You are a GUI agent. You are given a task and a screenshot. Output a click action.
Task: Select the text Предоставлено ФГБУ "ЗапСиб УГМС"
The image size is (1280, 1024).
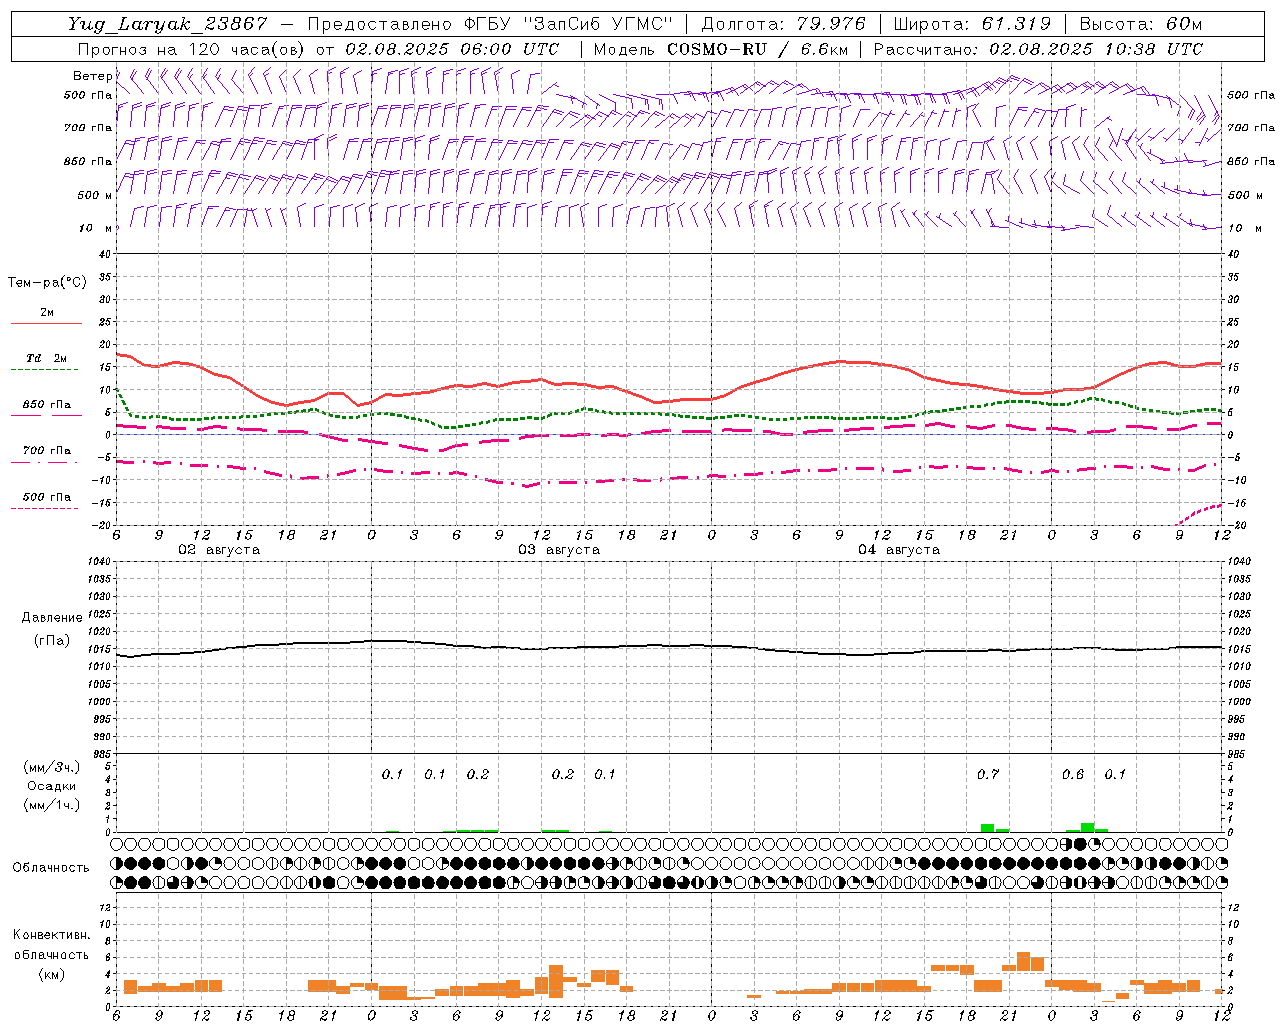[x=490, y=24]
